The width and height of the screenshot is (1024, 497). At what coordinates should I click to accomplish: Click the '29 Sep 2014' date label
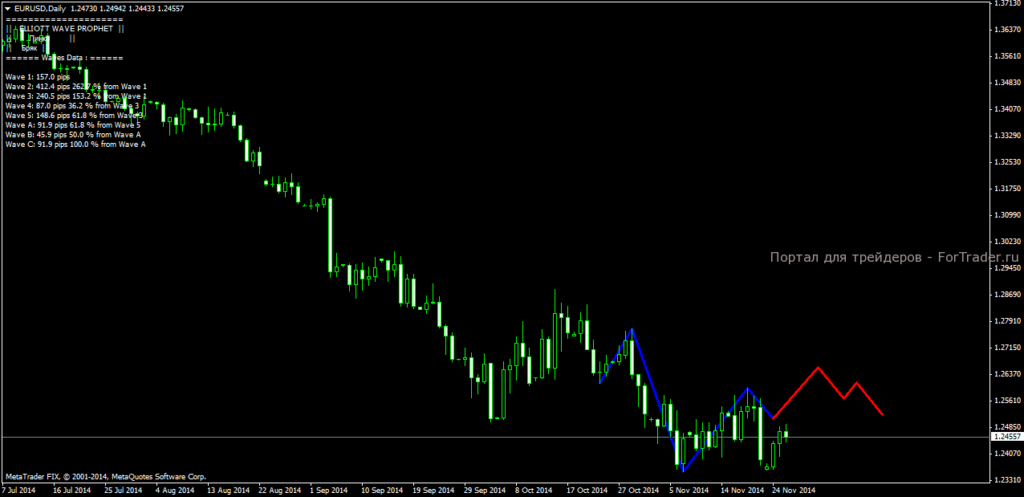pyautogui.click(x=485, y=490)
